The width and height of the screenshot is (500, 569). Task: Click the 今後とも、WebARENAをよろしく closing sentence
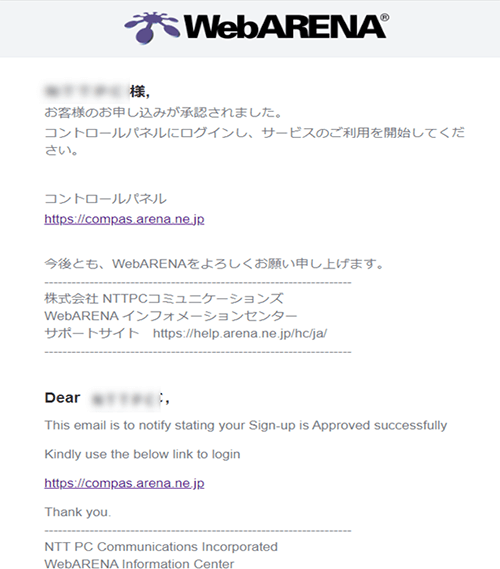(214, 264)
